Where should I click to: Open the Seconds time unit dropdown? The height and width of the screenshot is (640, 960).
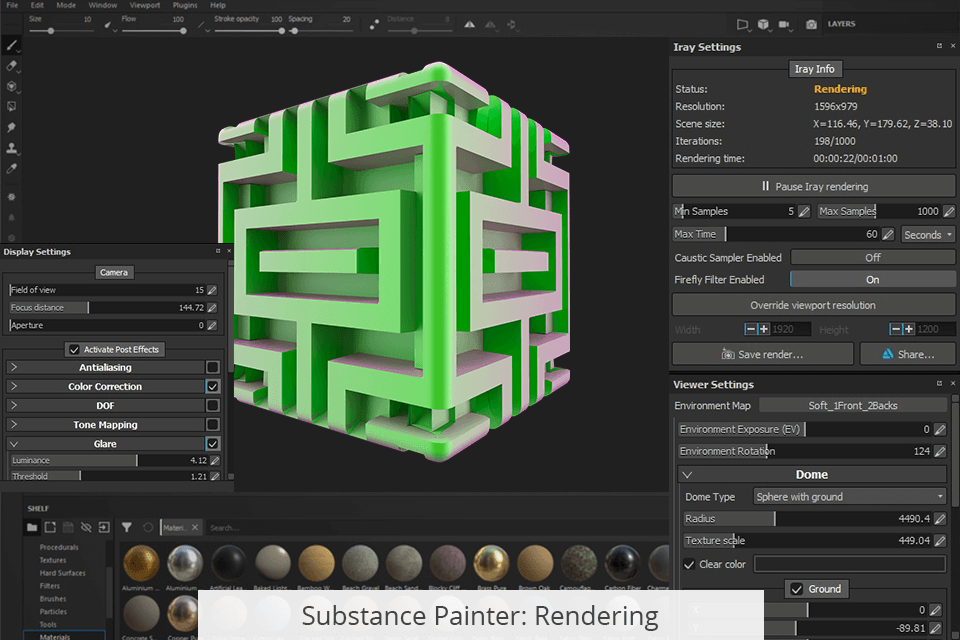928,235
